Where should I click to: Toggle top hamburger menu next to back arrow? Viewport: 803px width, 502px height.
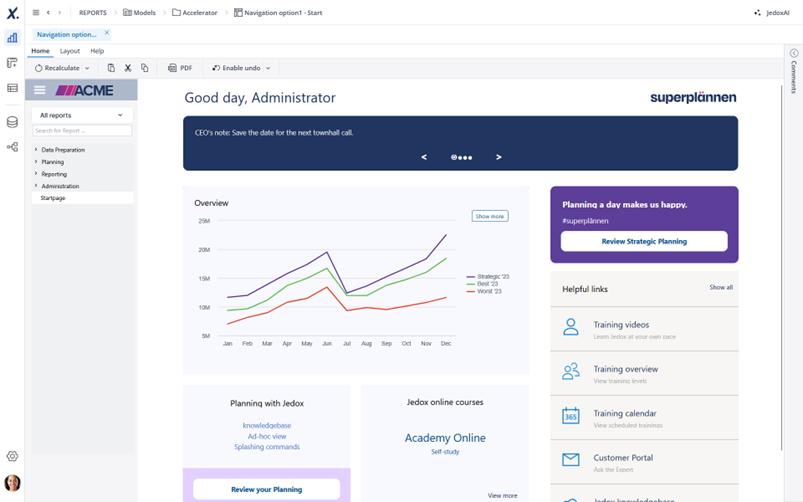pos(36,13)
